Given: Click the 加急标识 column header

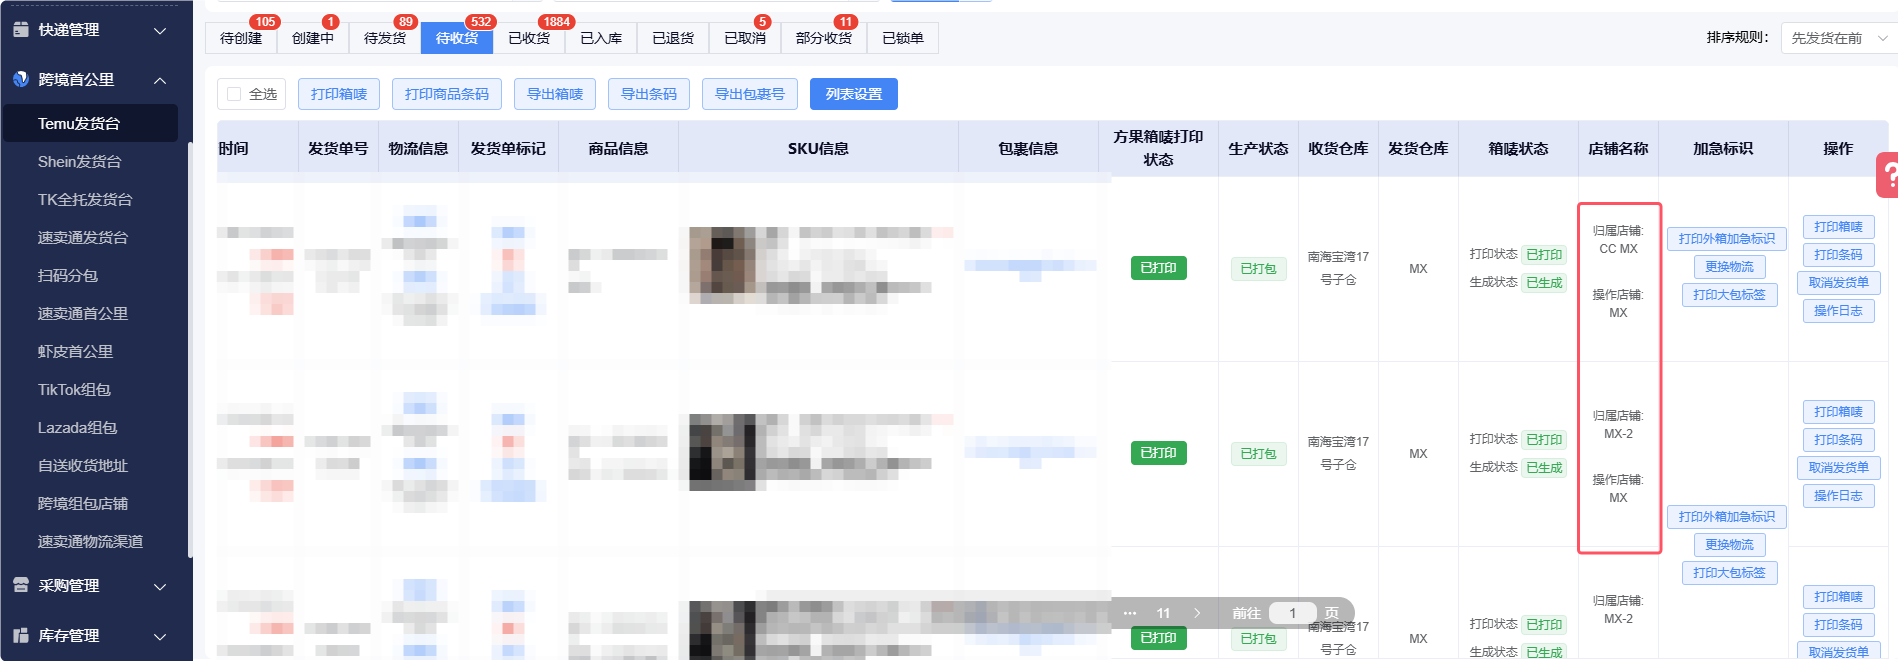Looking at the screenshot, I should click(x=1723, y=148).
